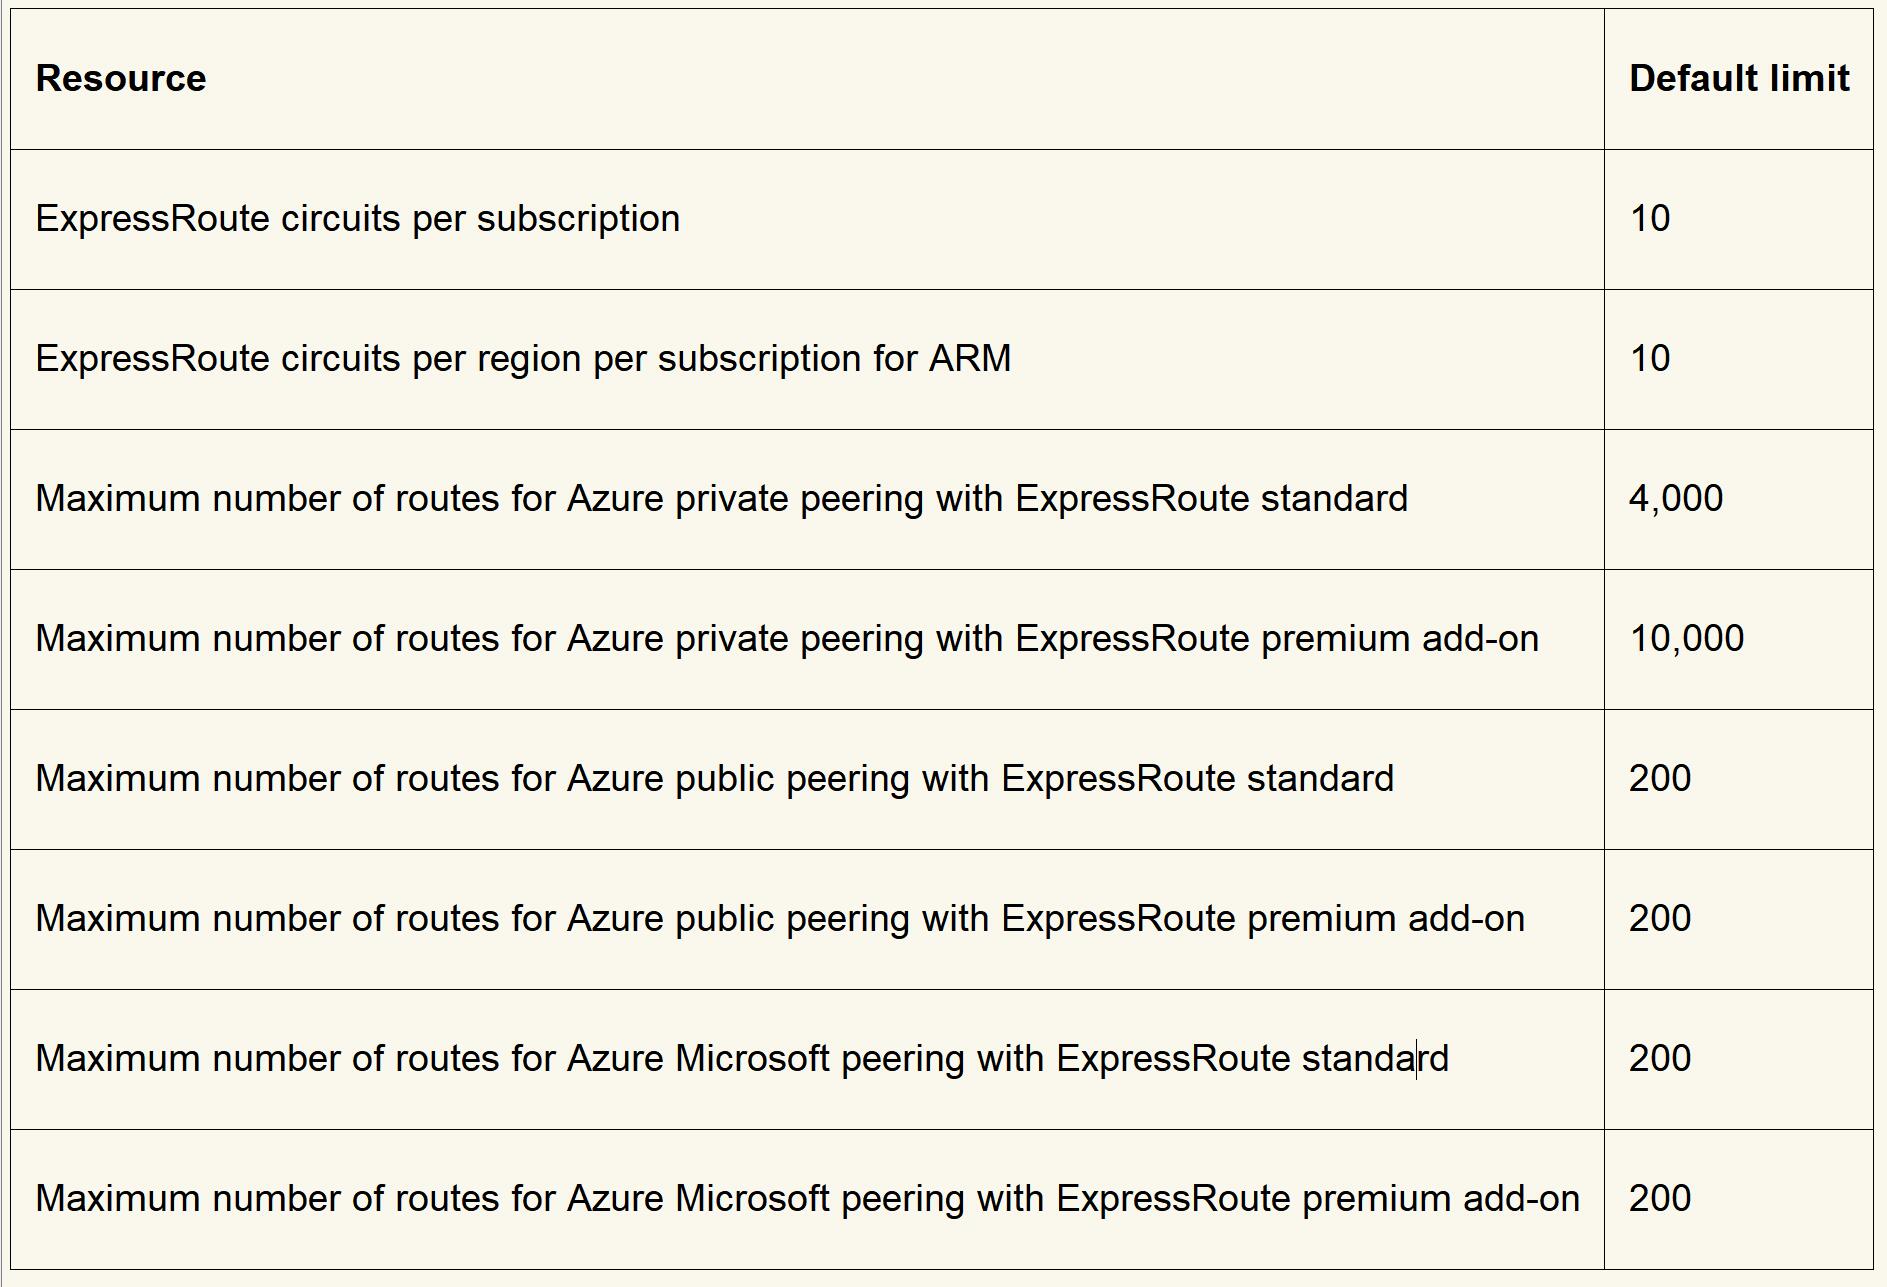This screenshot has width=1887, height=1287.
Task: Click the word 'ARM' in the second row
Action: 970,359
